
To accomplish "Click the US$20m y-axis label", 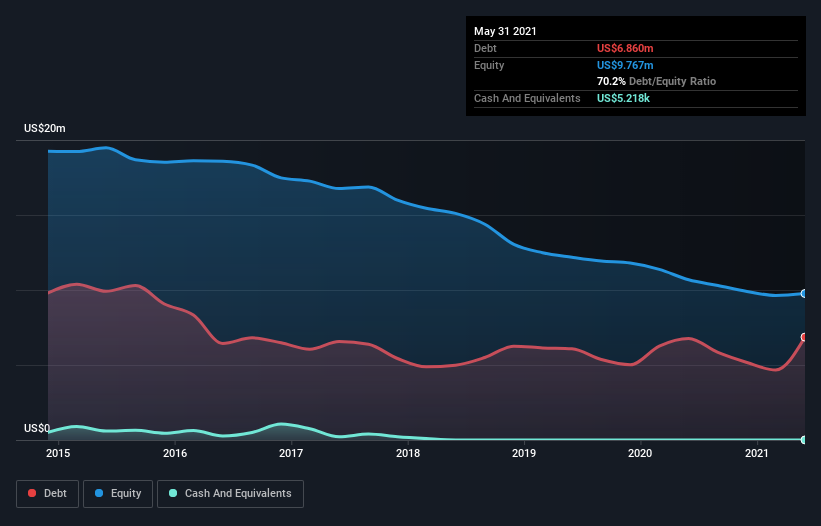I will click(45, 128).
